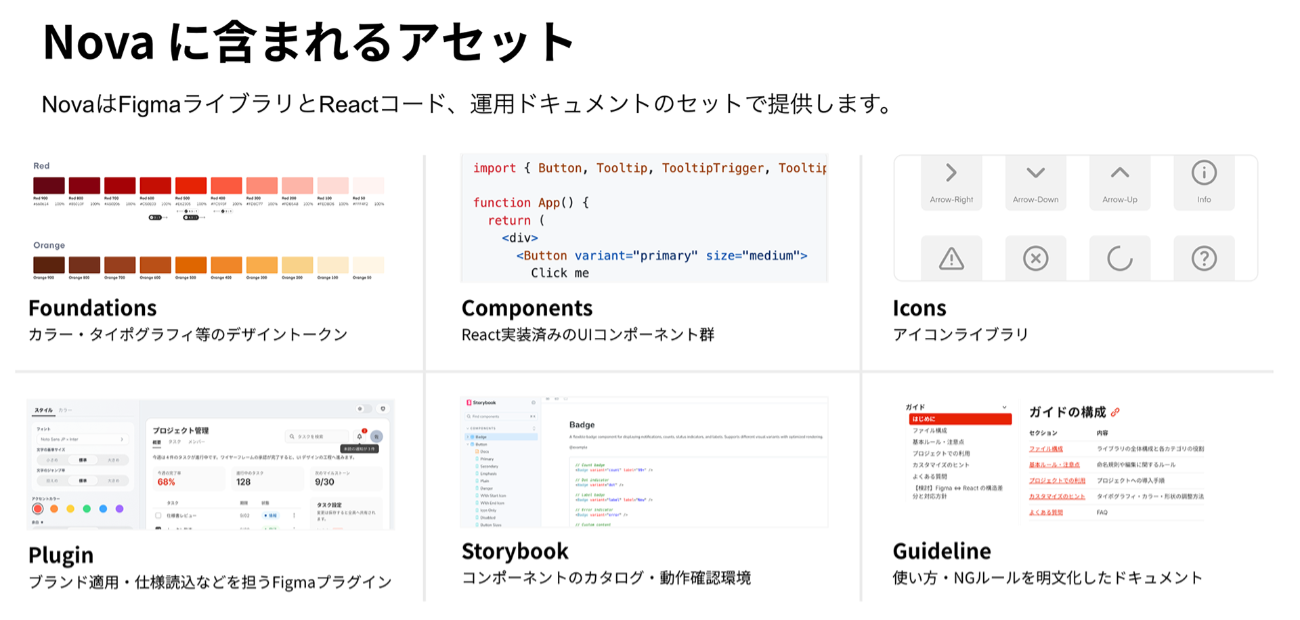This screenshot has width=1300, height=620.
Task: Click the circled X error icon
Action: 1035,259
